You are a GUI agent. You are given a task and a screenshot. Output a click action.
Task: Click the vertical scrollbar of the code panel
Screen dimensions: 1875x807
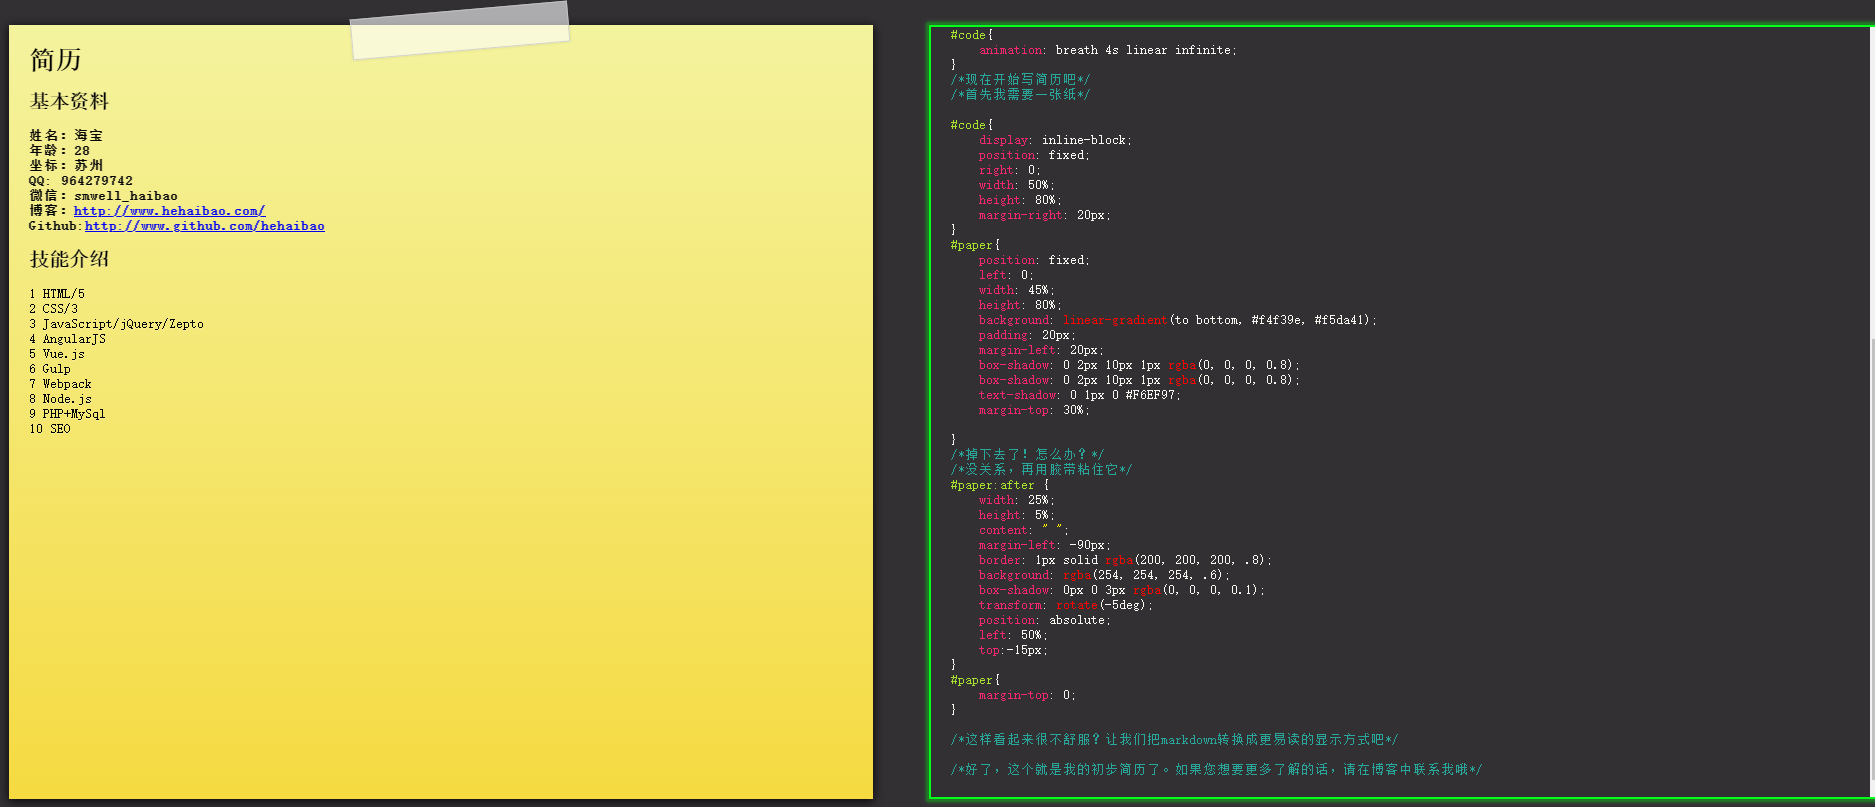(1871, 560)
